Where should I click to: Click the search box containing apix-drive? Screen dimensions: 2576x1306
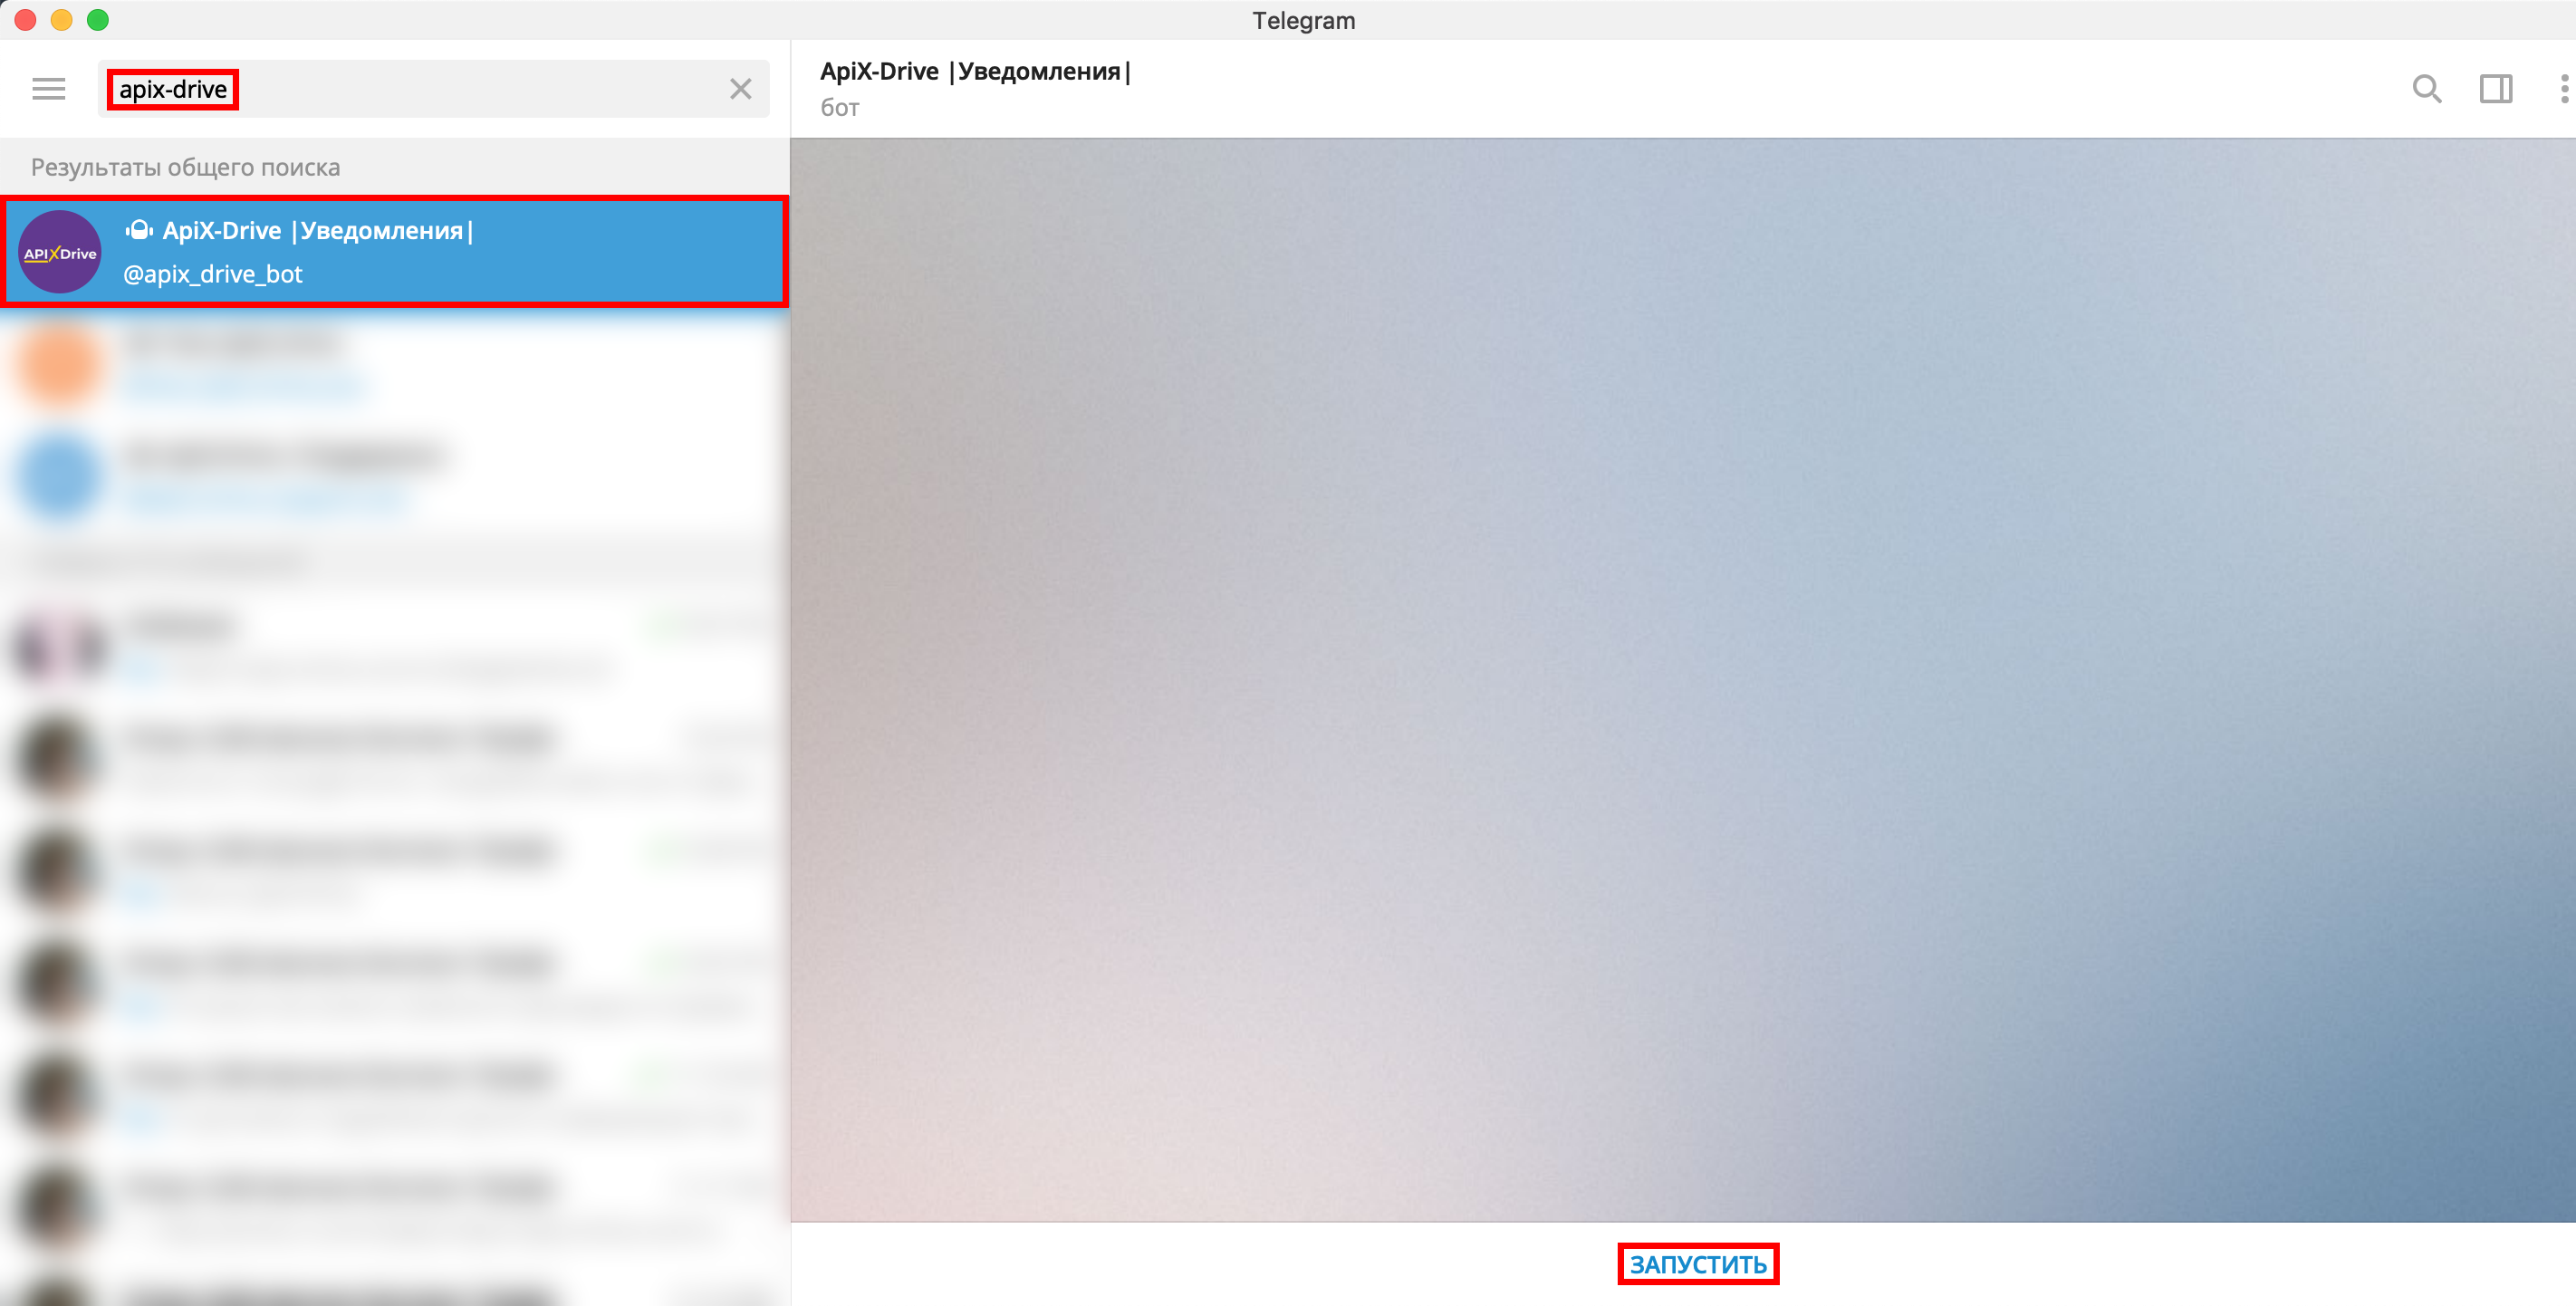tap(433, 89)
